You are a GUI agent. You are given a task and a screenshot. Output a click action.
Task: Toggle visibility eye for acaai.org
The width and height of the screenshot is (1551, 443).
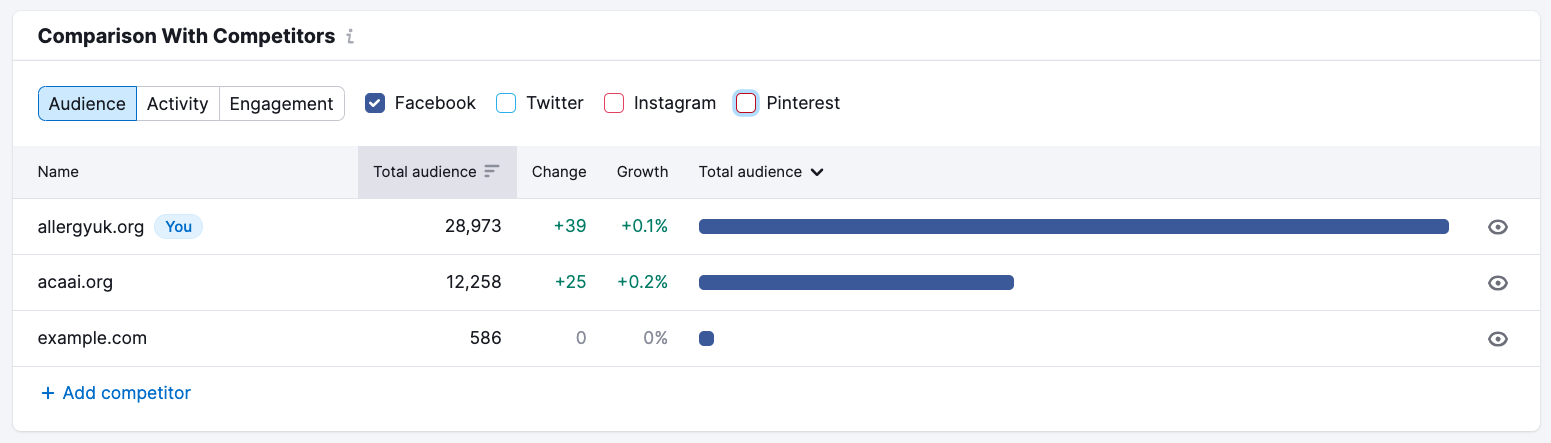pos(1497,283)
